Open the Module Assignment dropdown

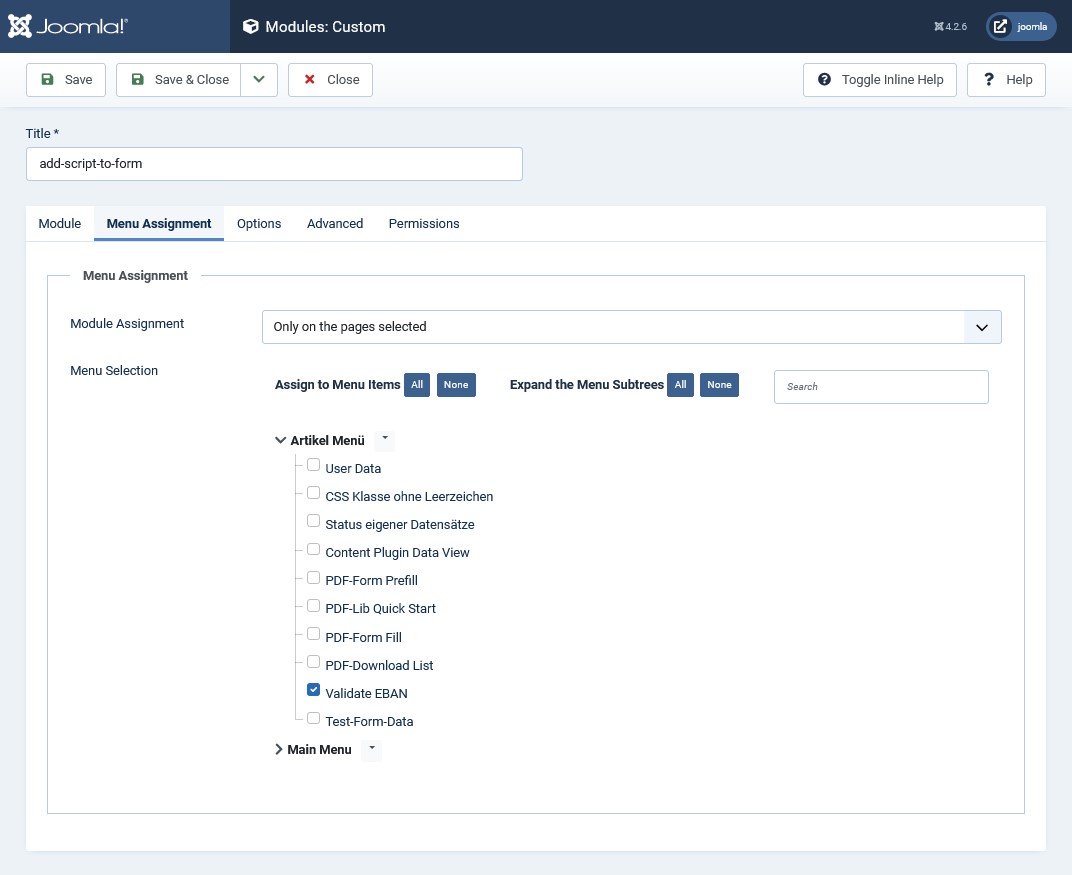[x=631, y=327]
